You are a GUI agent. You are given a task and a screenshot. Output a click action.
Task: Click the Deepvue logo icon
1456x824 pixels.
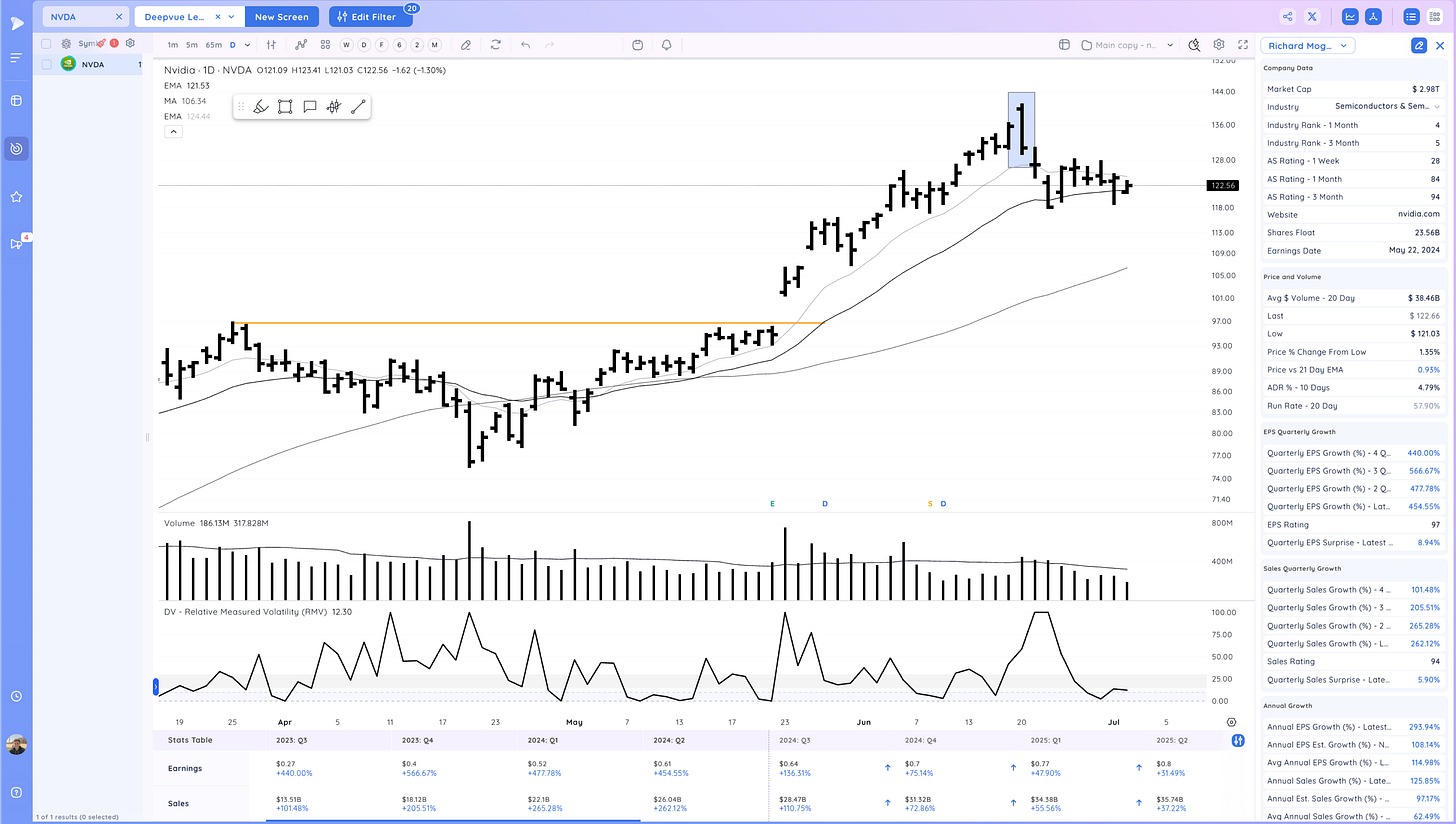pos(16,23)
